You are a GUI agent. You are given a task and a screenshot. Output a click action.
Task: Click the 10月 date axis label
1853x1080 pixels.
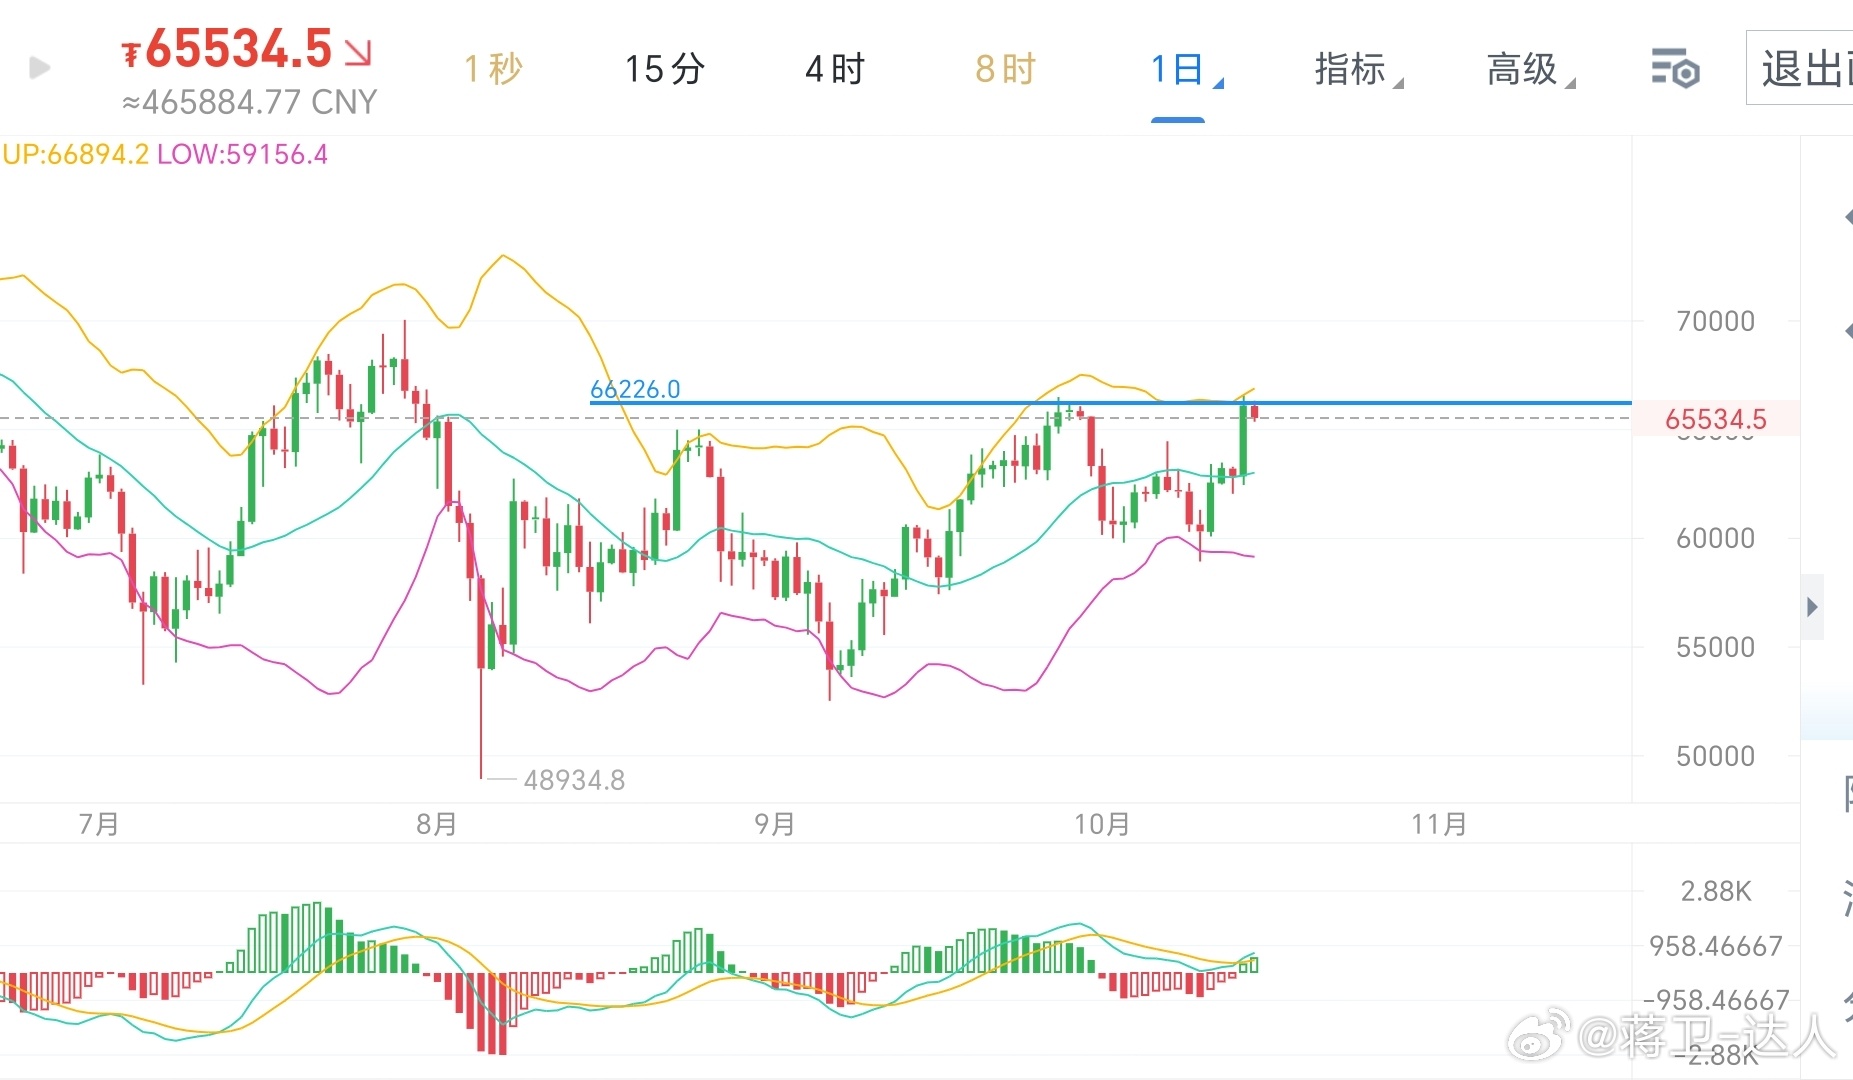coord(1102,824)
